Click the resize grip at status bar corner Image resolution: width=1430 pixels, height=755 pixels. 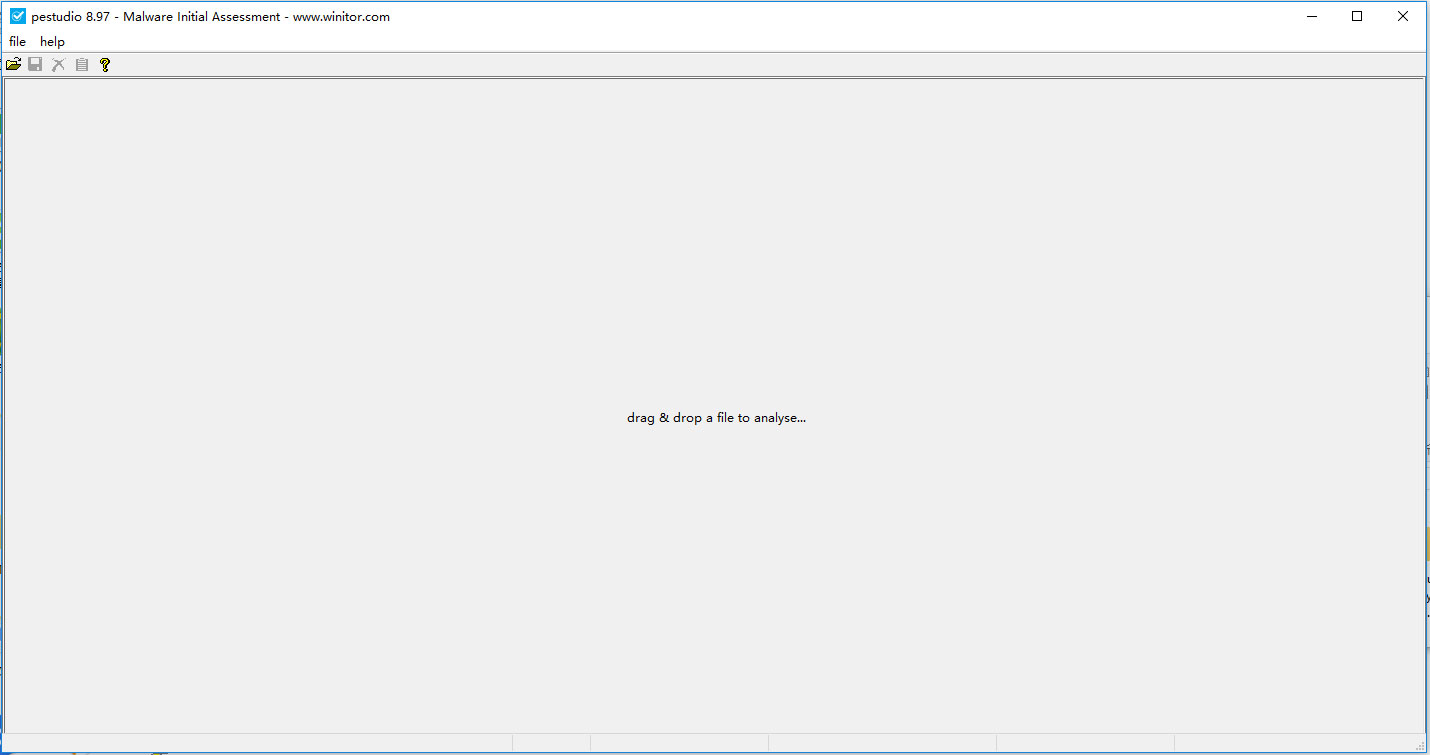1418,743
